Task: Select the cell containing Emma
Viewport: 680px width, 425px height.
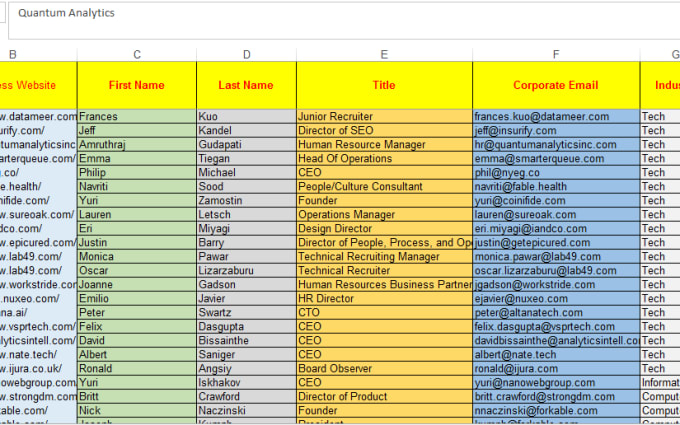Action: 137,159
